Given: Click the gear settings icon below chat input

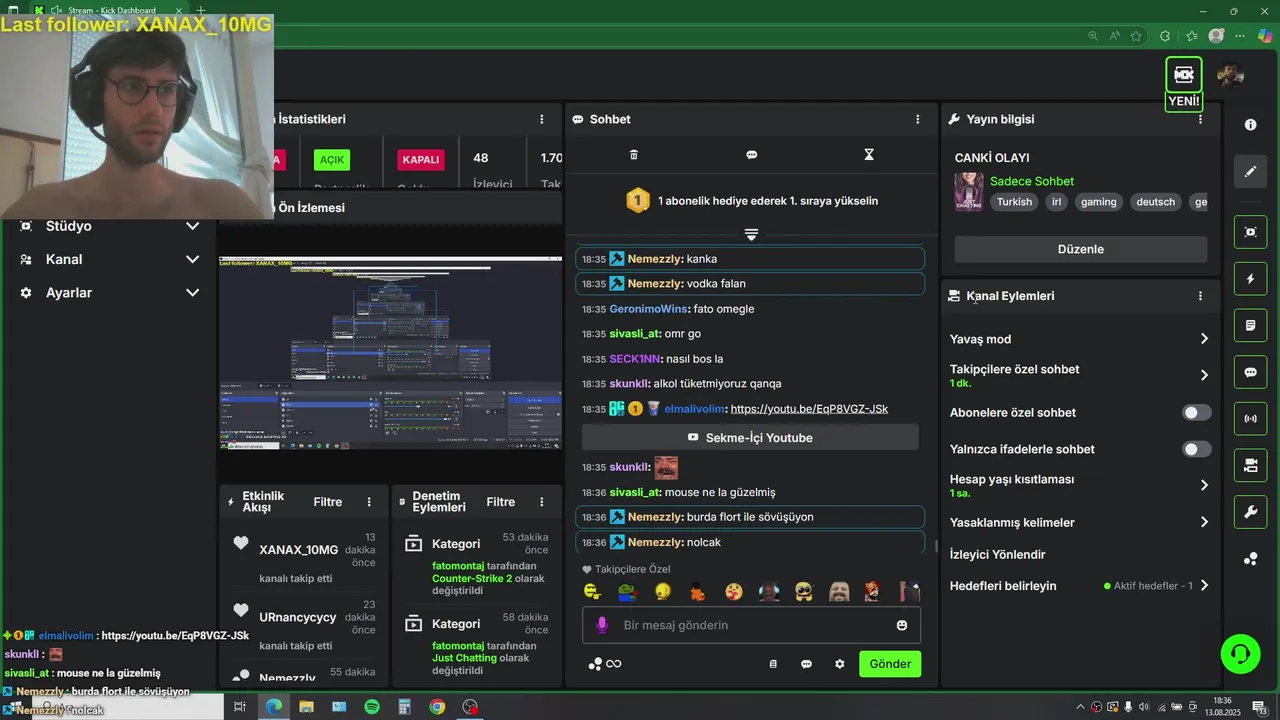Looking at the screenshot, I should click(840, 664).
